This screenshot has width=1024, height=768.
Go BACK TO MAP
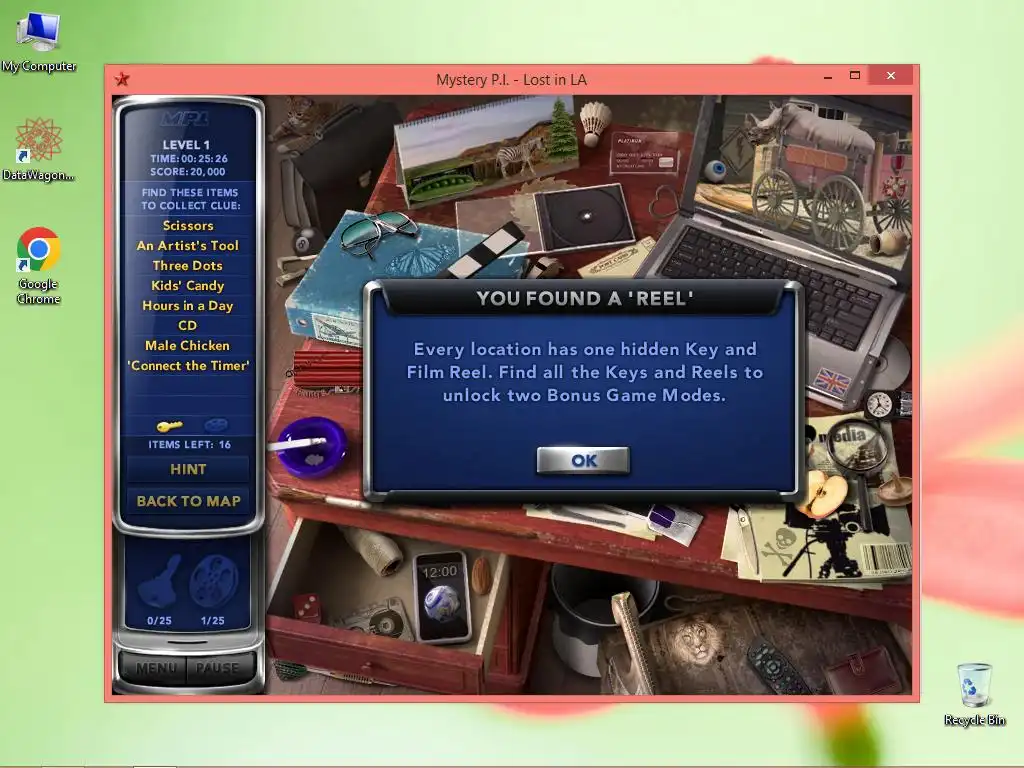pyautogui.click(x=188, y=501)
